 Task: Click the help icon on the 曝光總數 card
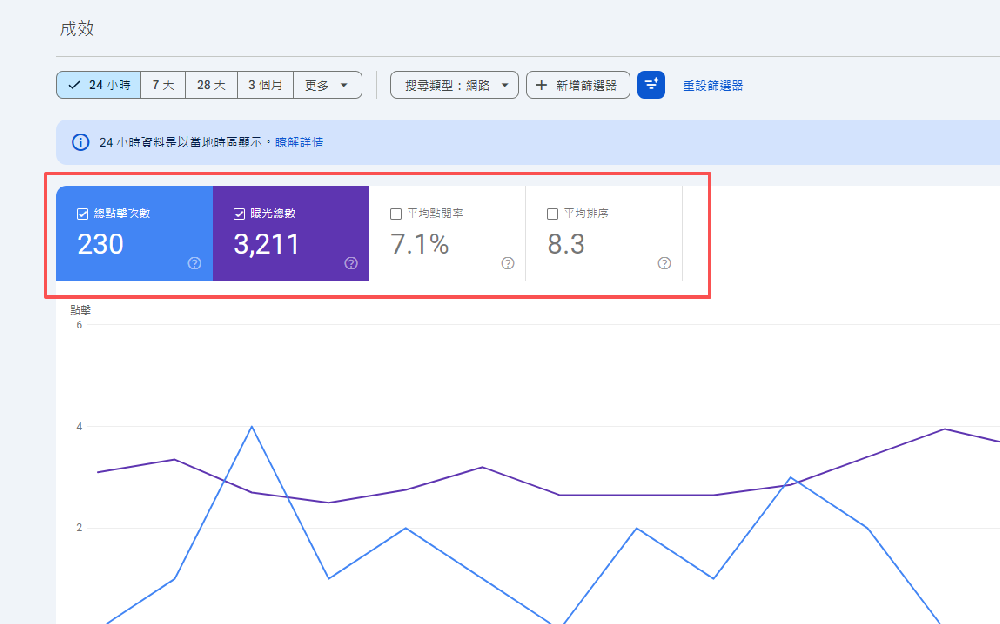(x=351, y=263)
